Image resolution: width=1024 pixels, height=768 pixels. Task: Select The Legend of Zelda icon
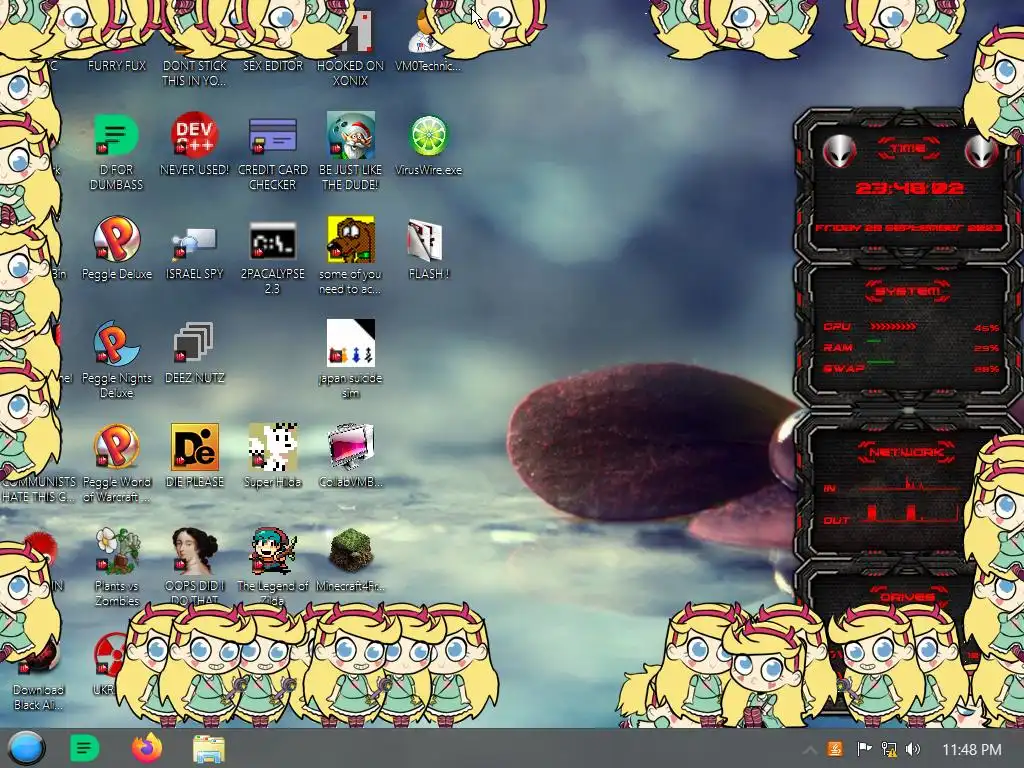coord(272,551)
